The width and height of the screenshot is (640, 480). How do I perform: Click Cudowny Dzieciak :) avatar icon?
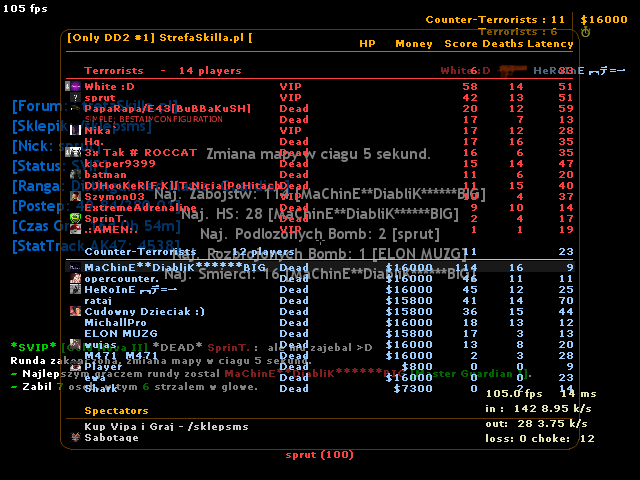tap(75, 311)
